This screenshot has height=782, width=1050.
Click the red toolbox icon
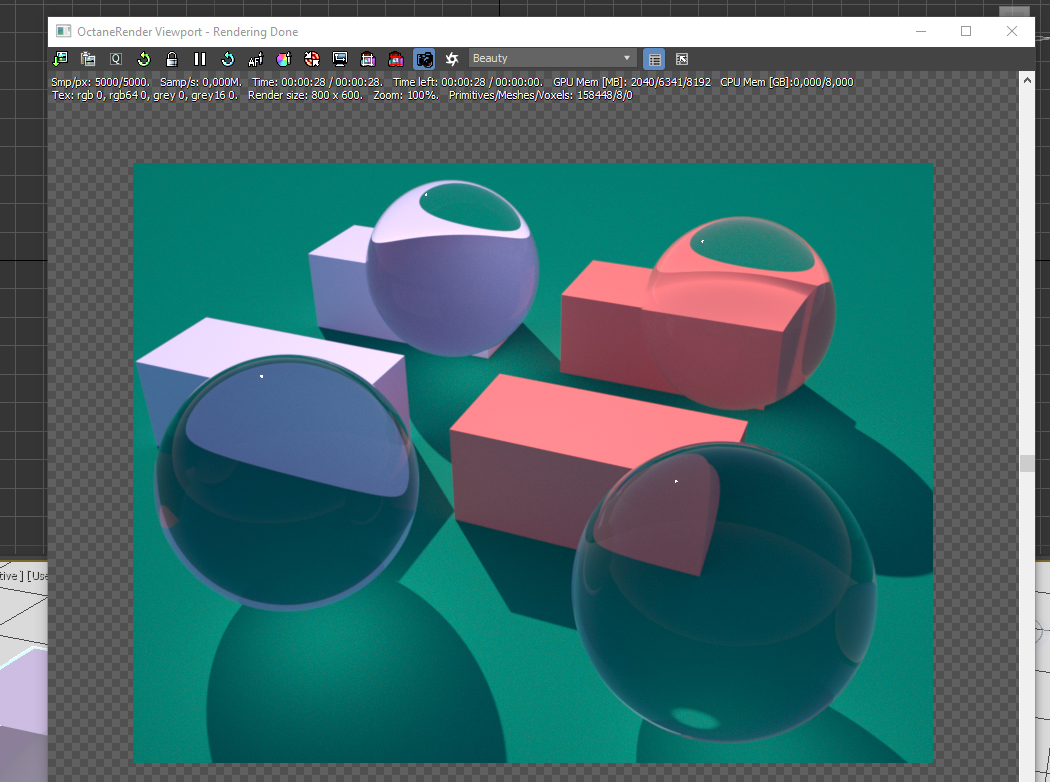[x=396, y=59]
